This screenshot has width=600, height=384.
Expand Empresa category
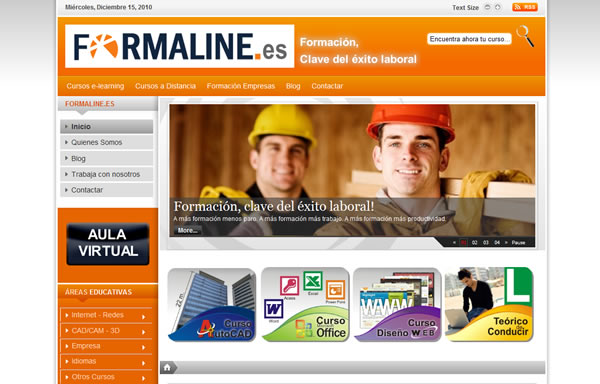coord(106,346)
